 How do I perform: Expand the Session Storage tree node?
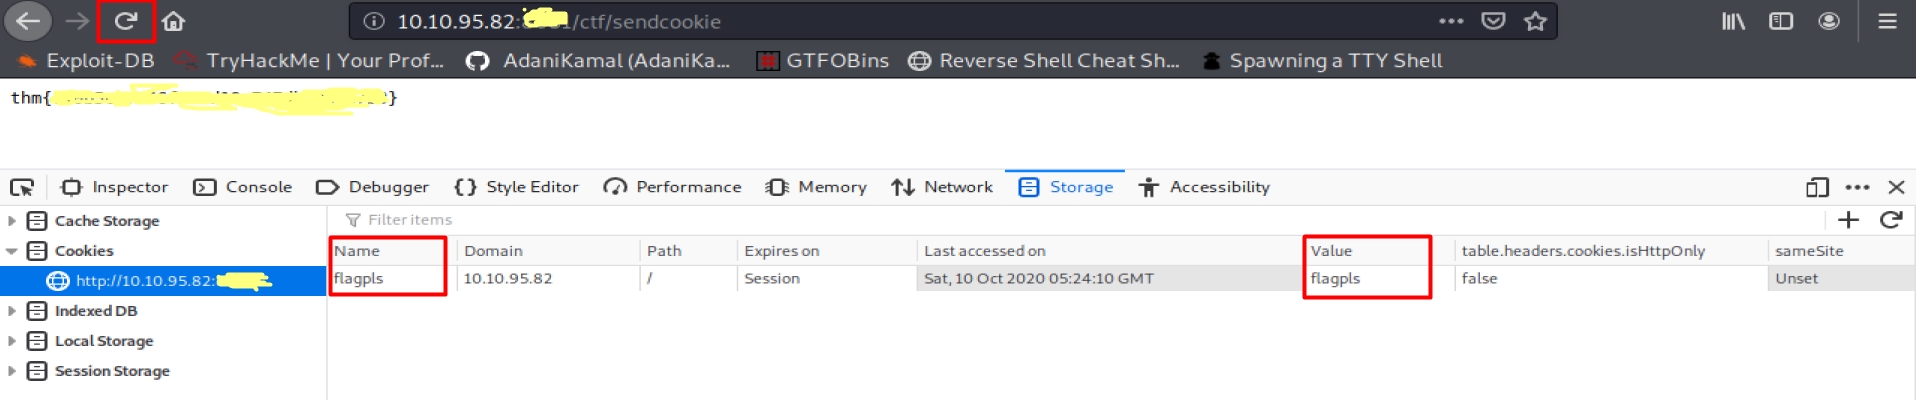coord(12,371)
